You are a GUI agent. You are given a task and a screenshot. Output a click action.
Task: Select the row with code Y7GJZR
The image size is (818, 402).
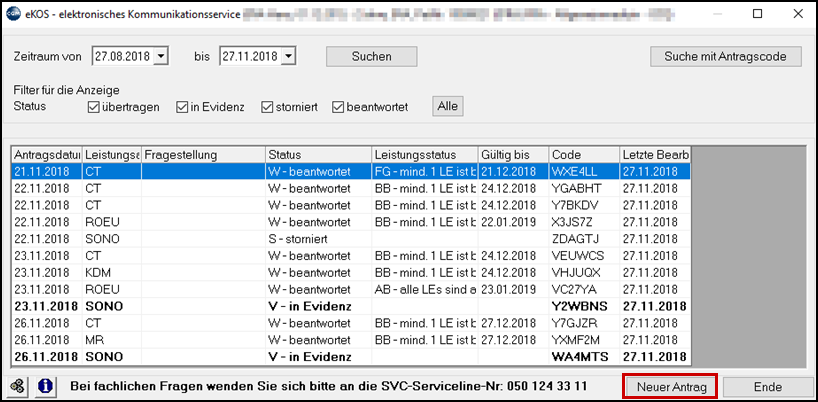tap(351, 323)
